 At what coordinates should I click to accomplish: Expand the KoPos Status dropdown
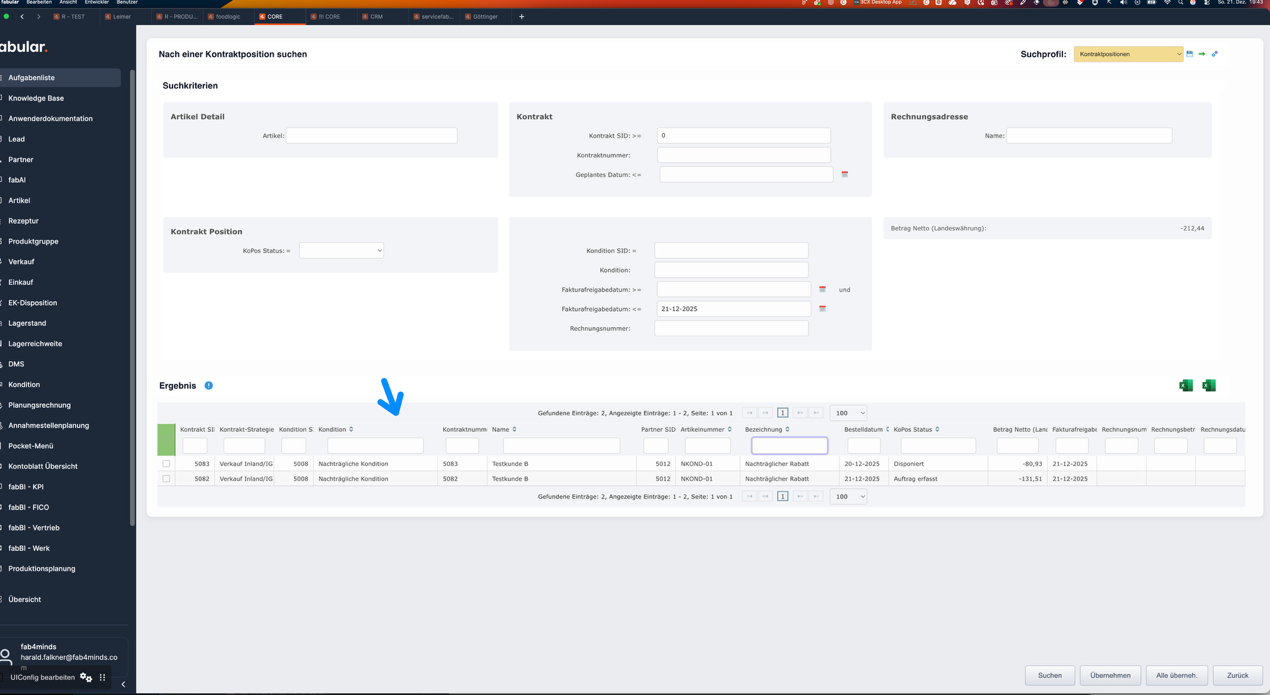point(341,250)
